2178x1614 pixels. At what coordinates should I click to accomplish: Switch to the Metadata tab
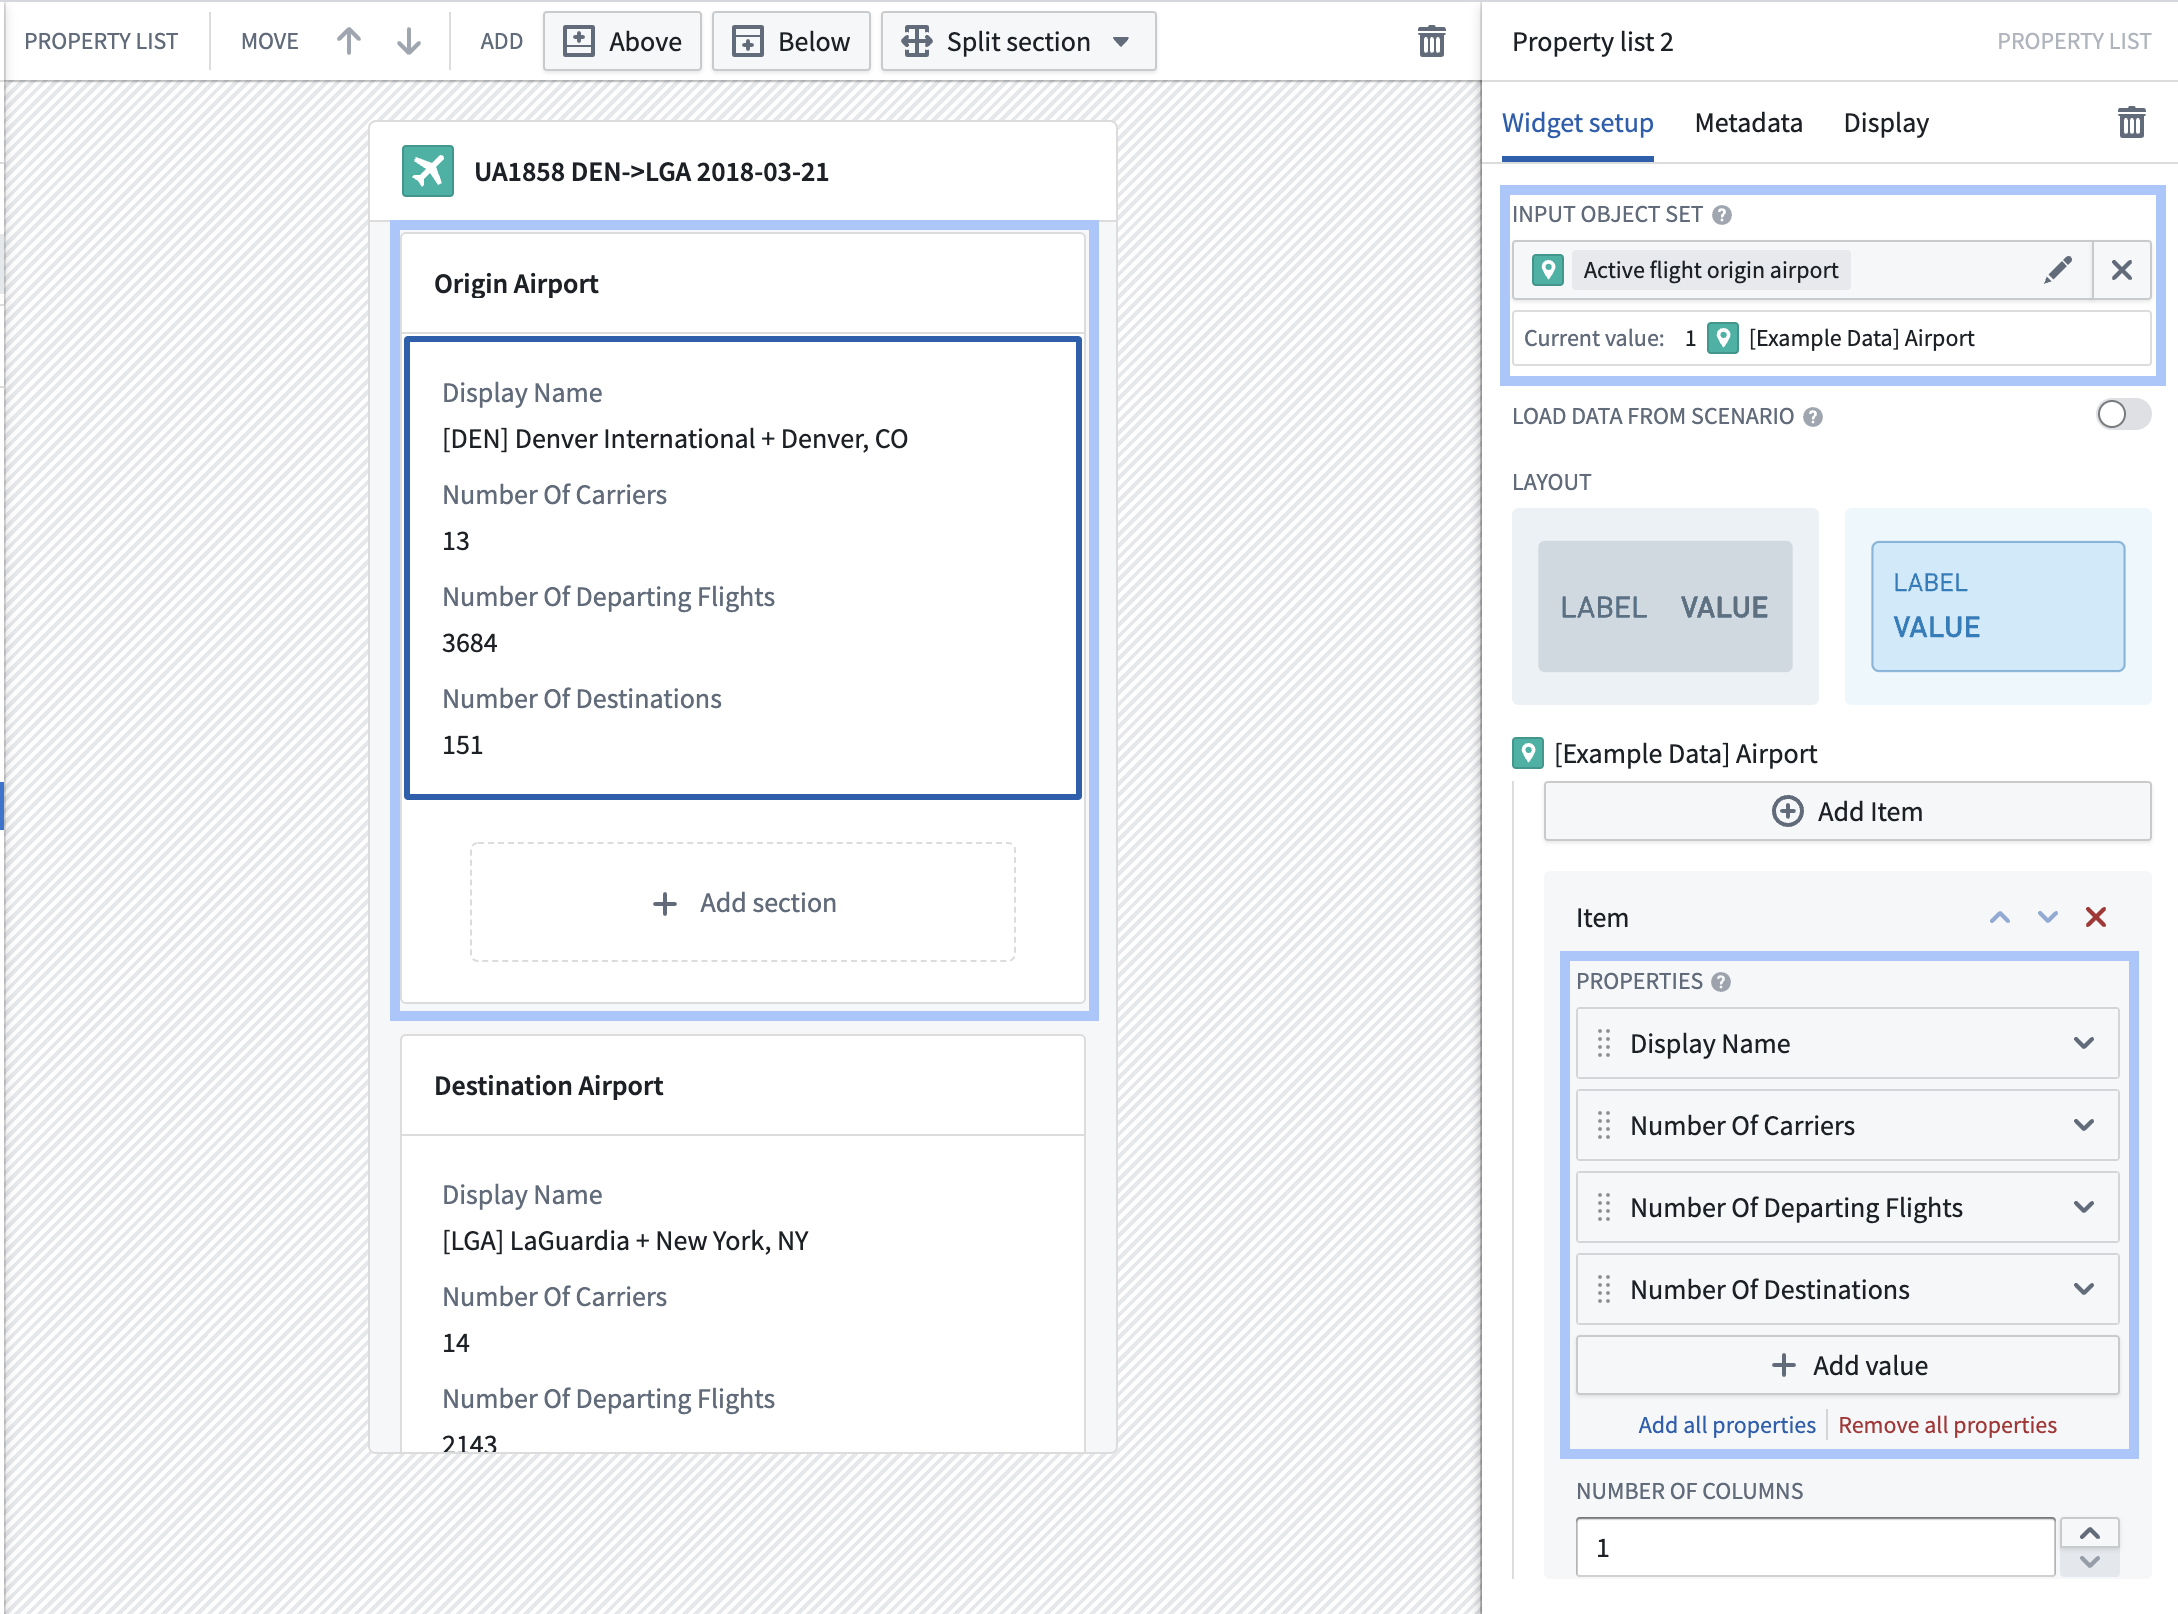coord(1748,123)
